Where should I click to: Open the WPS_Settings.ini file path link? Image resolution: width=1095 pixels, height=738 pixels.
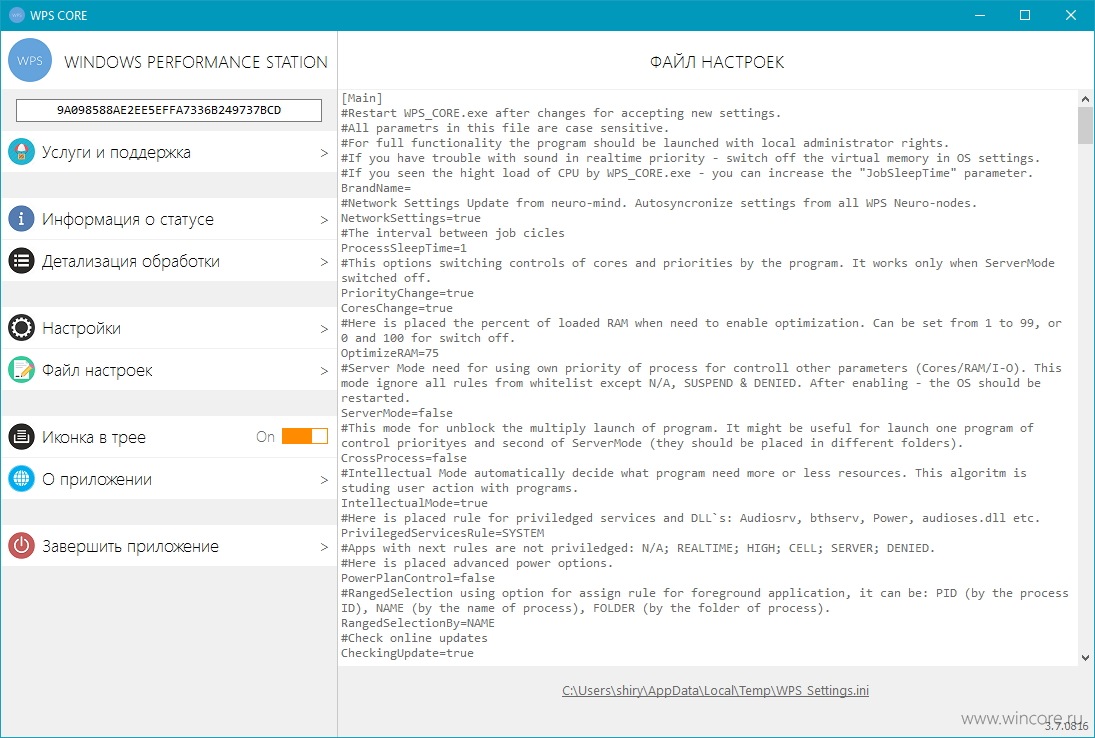(715, 691)
